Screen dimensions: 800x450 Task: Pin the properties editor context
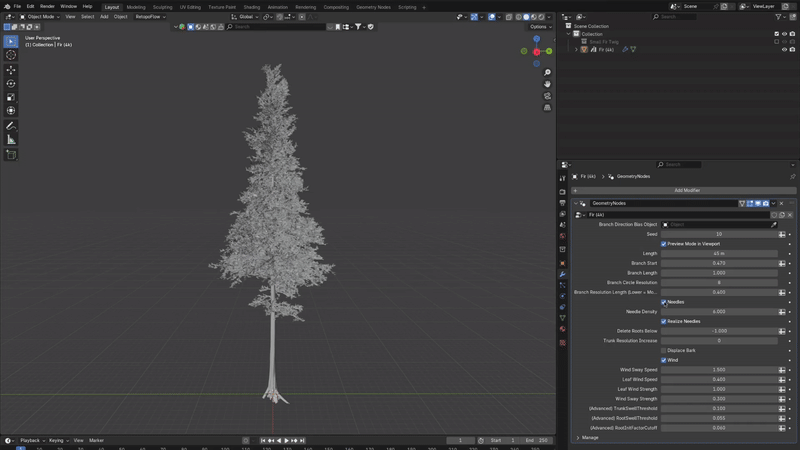pyautogui.click(x=792, y=177)
